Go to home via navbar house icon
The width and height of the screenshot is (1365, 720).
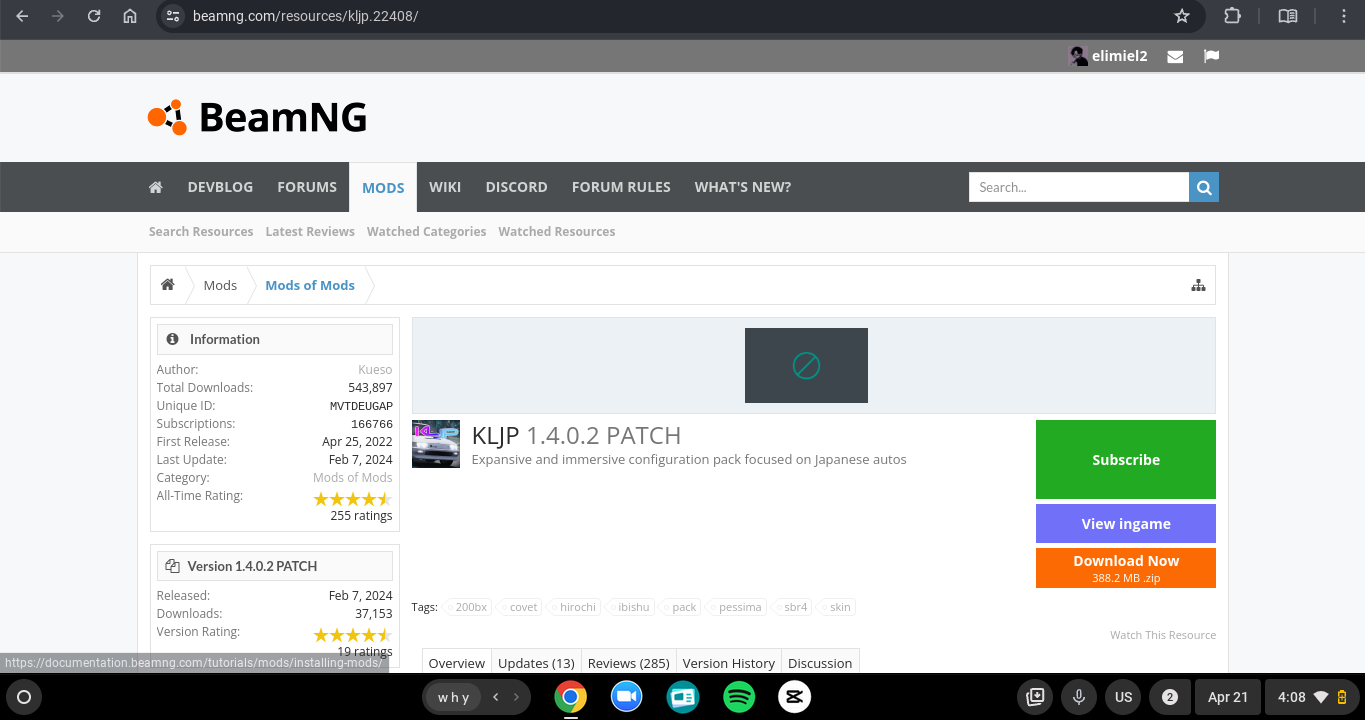click(156, 187)
